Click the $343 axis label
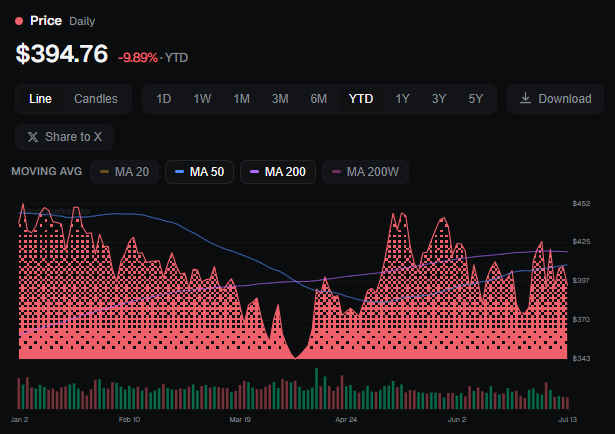Screen dimensions: 615x434 pyautogui.click(x=581, y=358)
